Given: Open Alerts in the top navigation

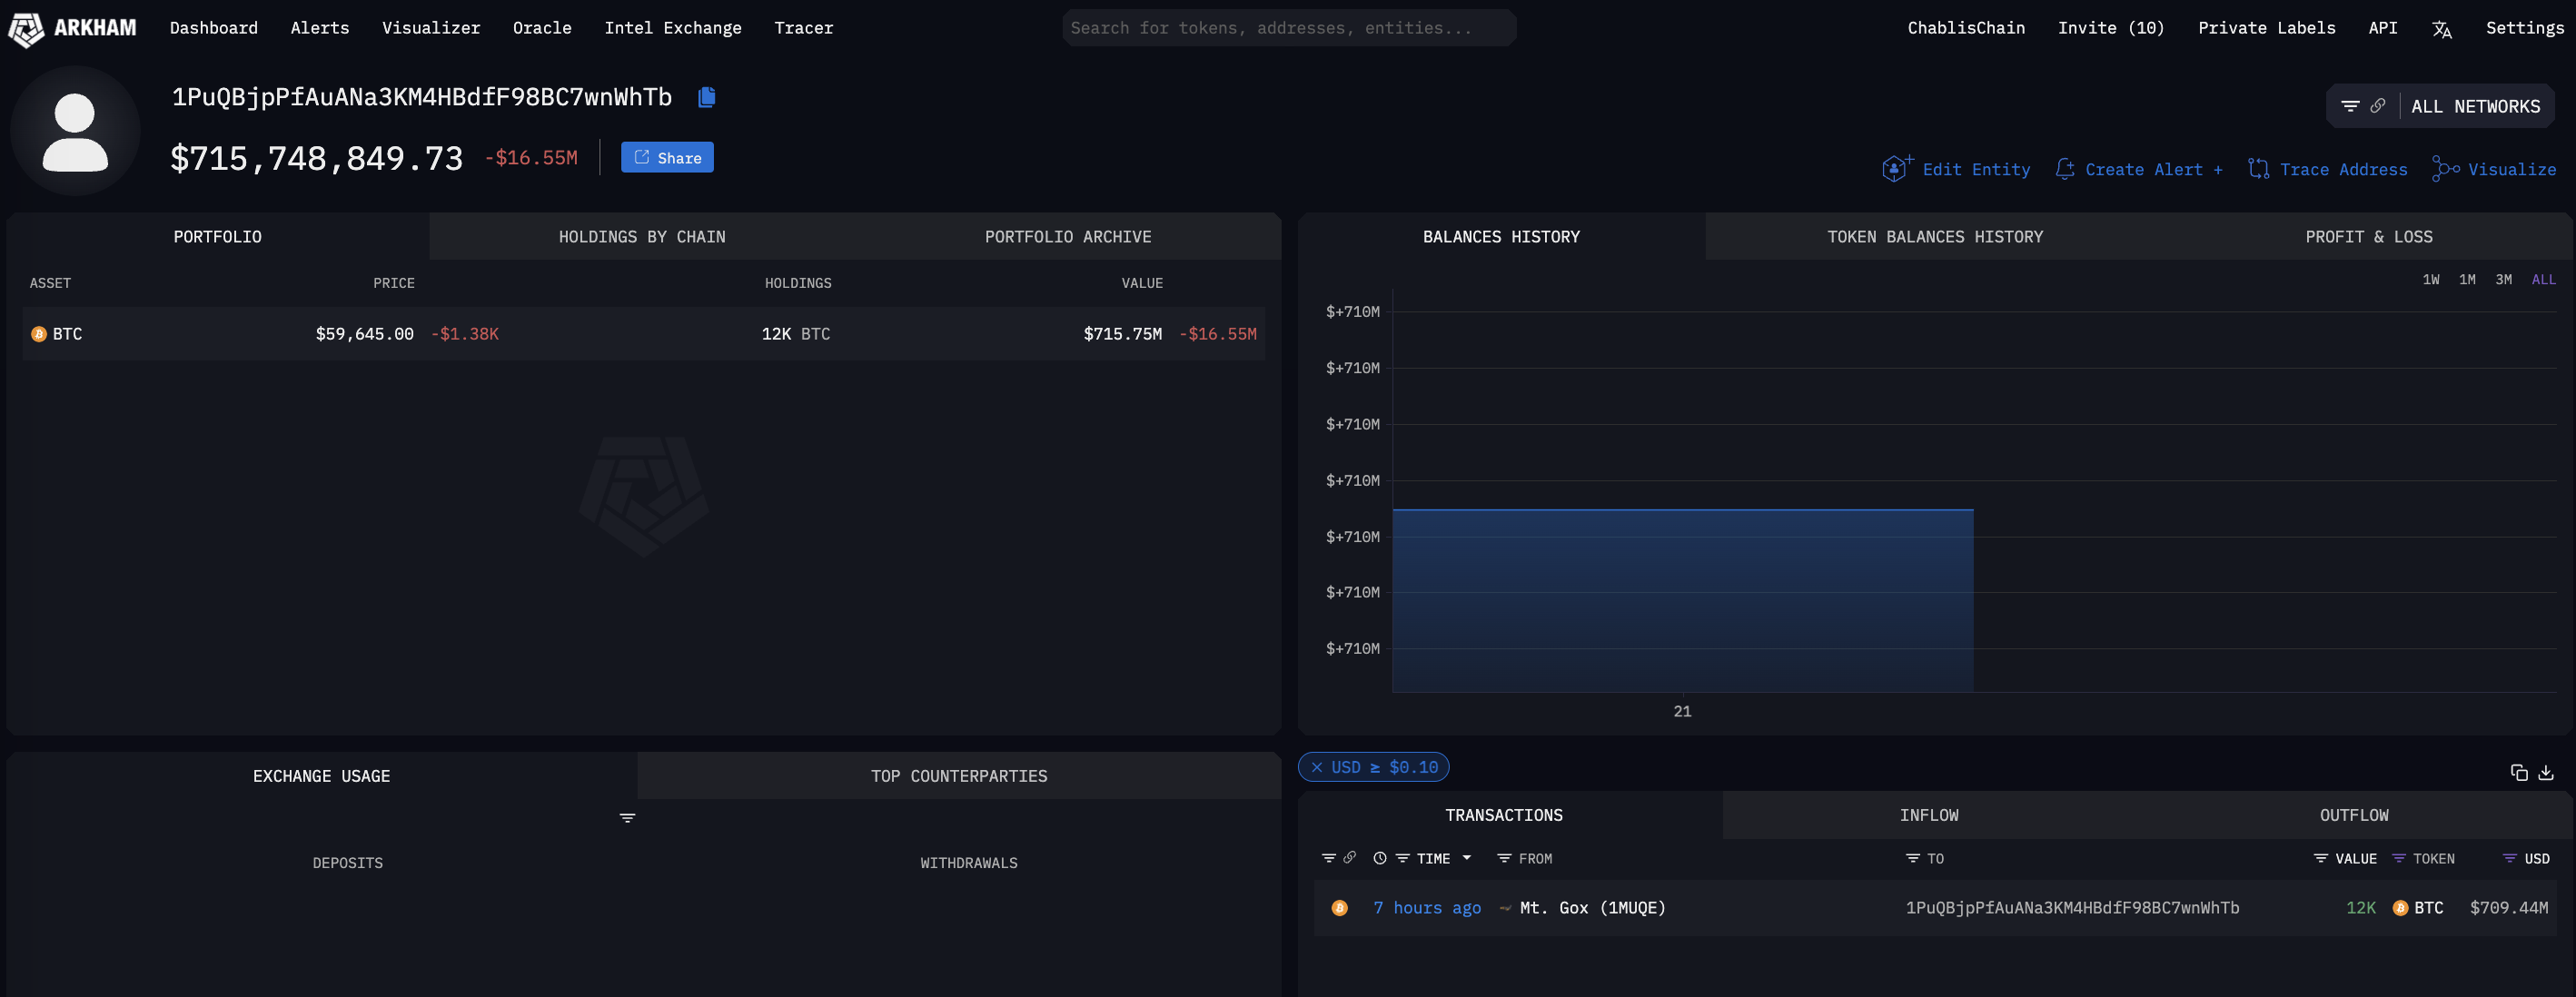Looking at the screenshot, I should pyautogui.click(x=320, y=28).
